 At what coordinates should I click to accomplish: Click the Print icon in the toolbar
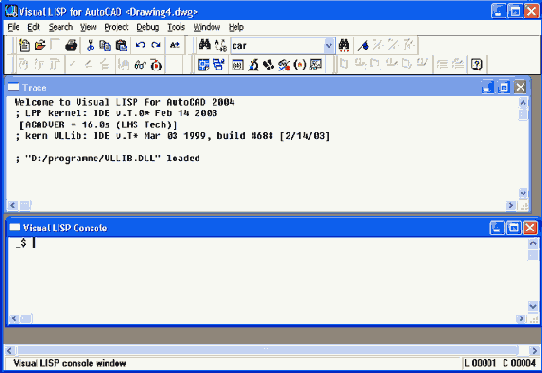coord(71,45)
